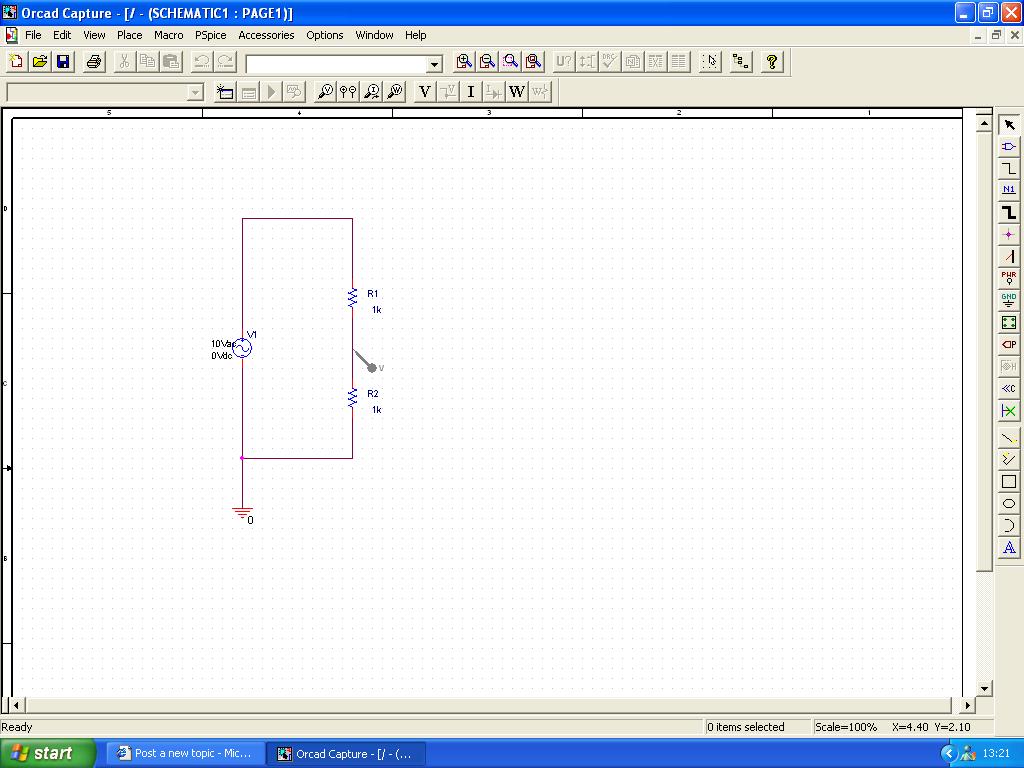This screenshot has width=1024, height=768.
Task: Select the Place Port tool
Action: coord(1009,345)
